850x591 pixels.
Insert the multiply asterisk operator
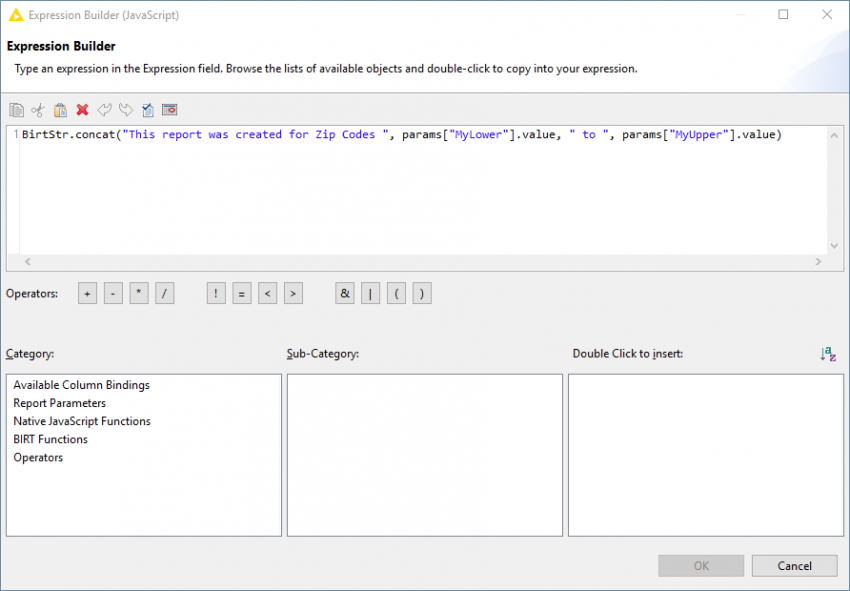[x=139, y=293]
